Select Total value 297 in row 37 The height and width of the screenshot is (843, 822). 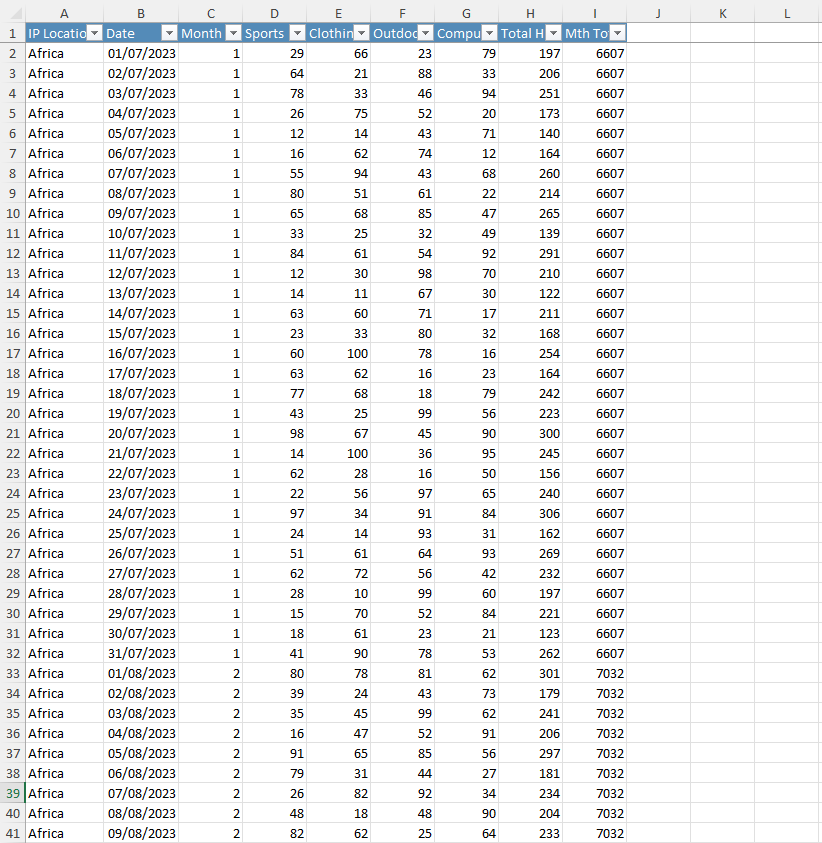point(530,754)
